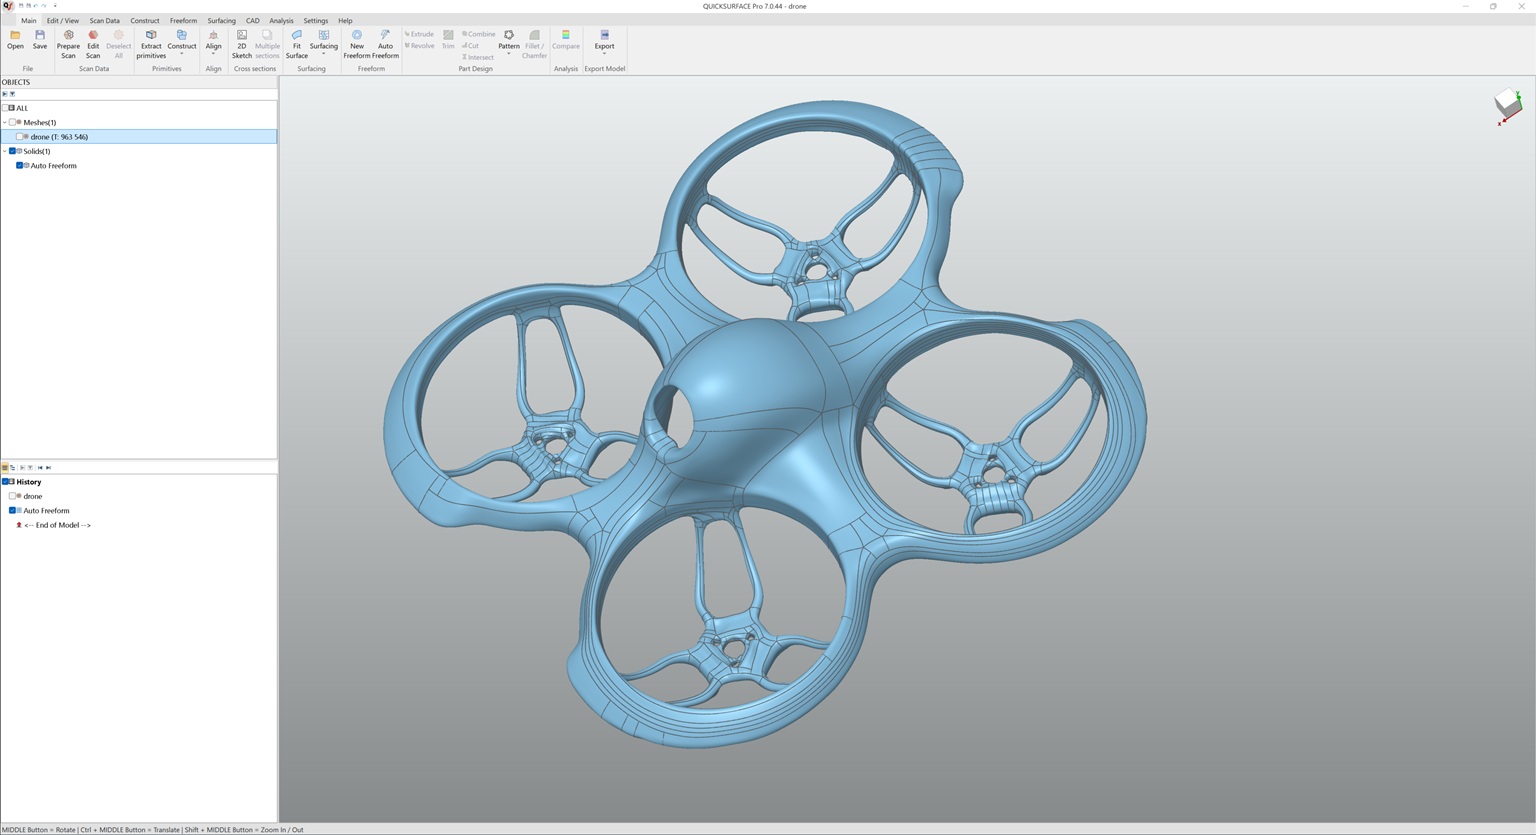Start a 2D Sketch cross section
1536x835 pixels.
(242, 36)
